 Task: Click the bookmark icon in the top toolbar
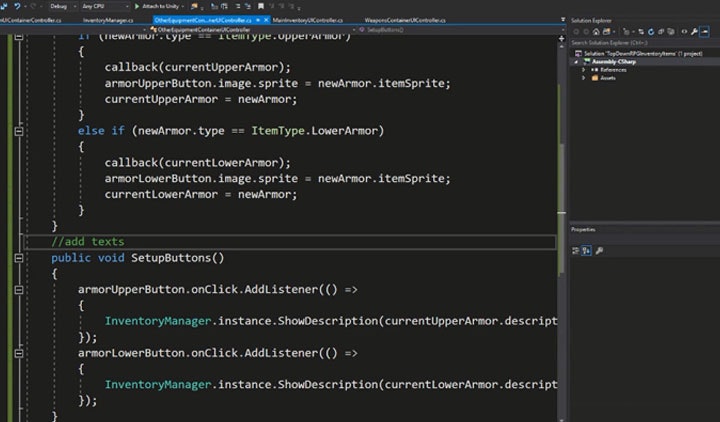pyautogui.click(x=261, y=6)
